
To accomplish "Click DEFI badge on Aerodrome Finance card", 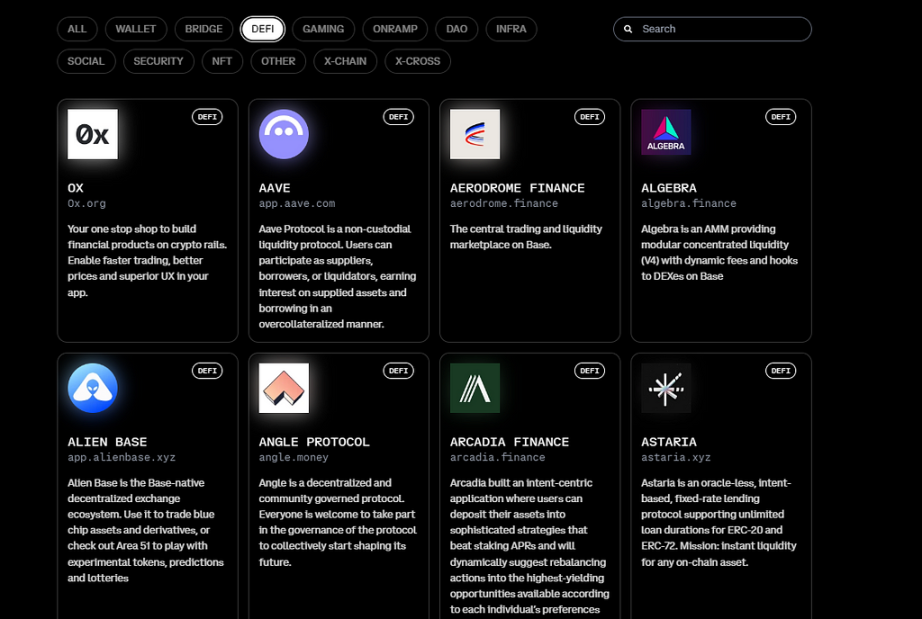I will 589,117.
